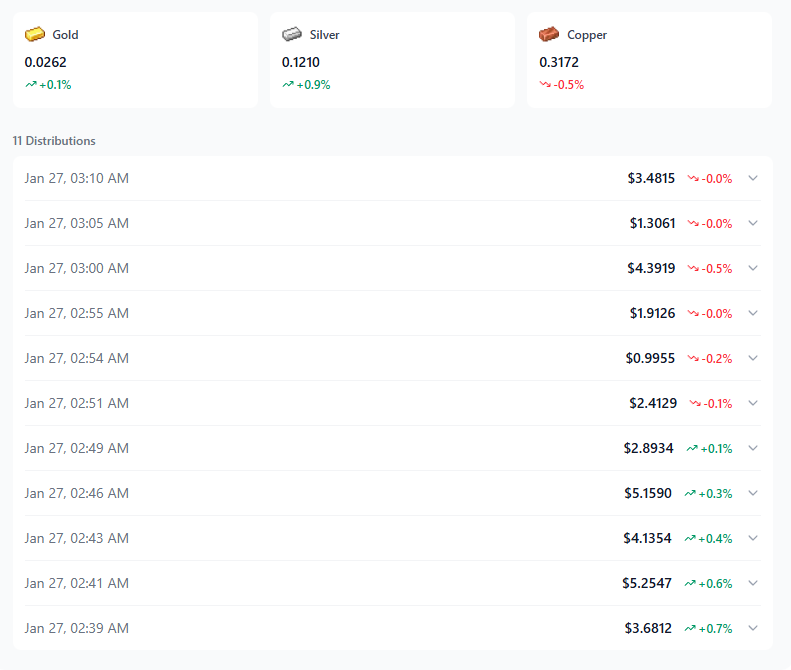Click the Copper downtrend arrow icon

coord(545,84)
